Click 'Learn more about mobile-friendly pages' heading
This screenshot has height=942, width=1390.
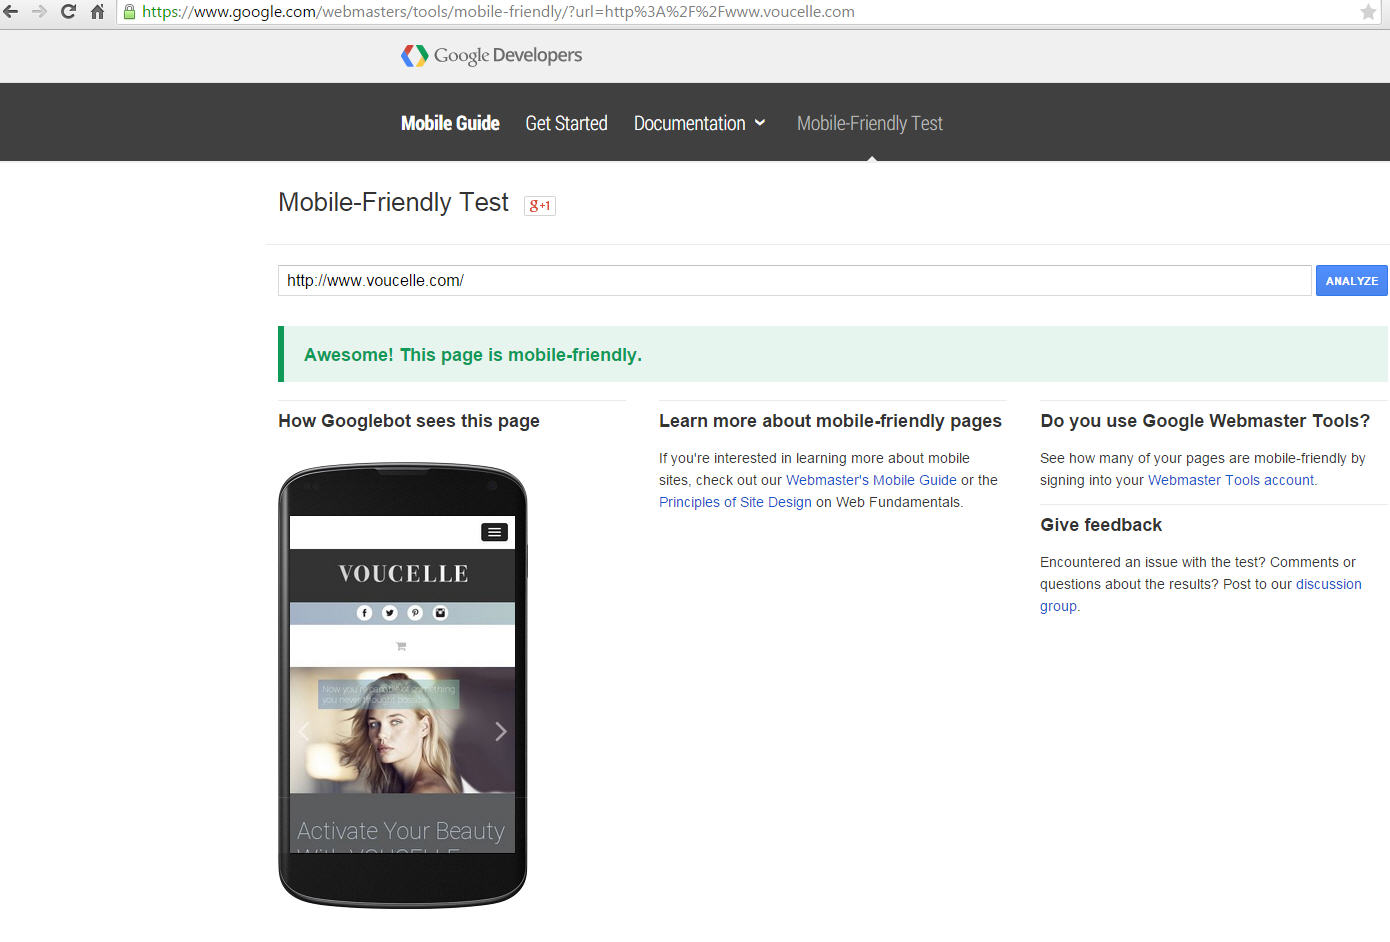pyautogui.click(x=830, y=421)
